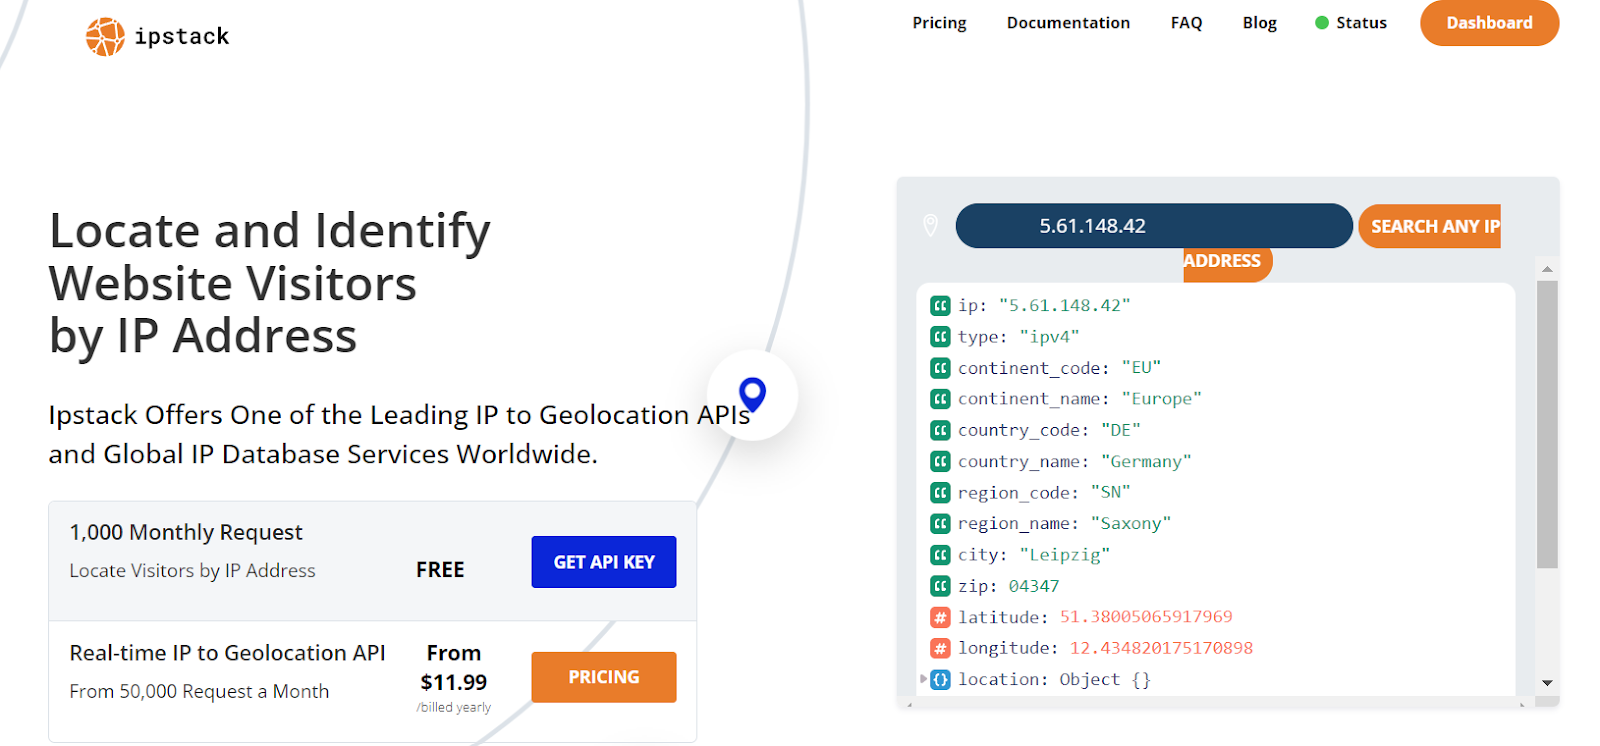Click "Real-time IP to Geolocation API" title

pyautogui.click(x=227, y=653)
